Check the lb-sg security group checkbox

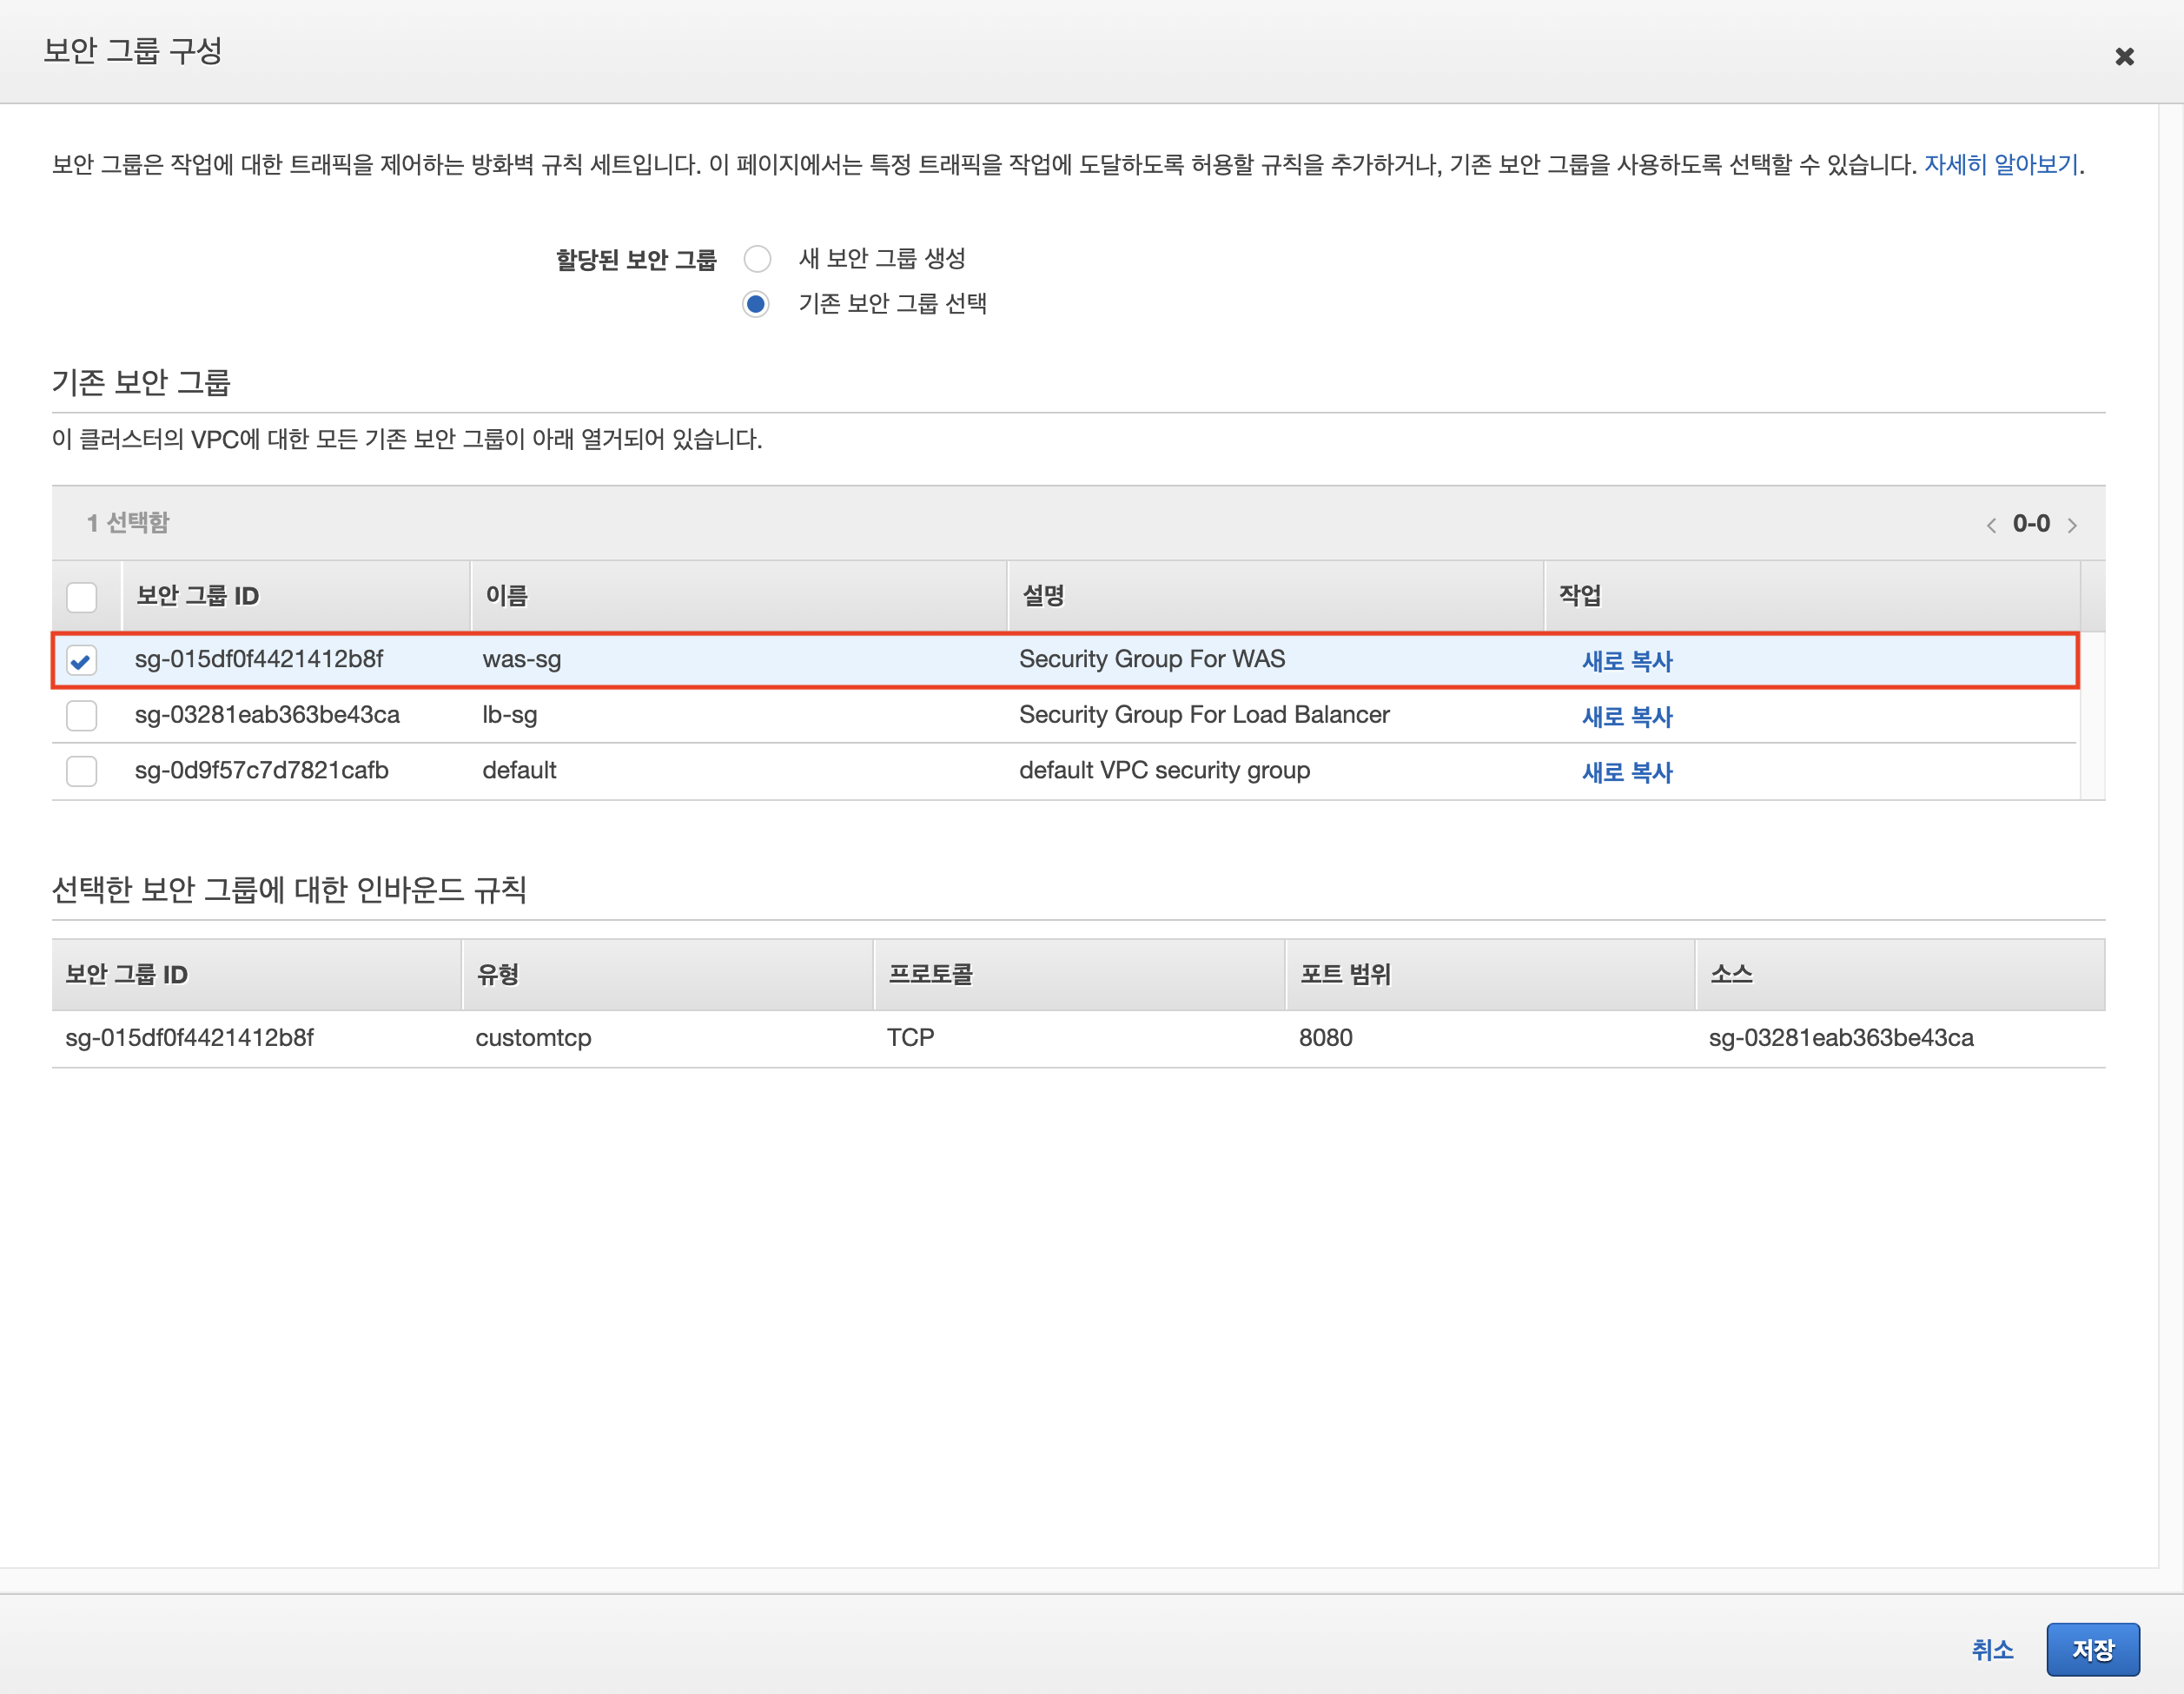pos(82,716)
